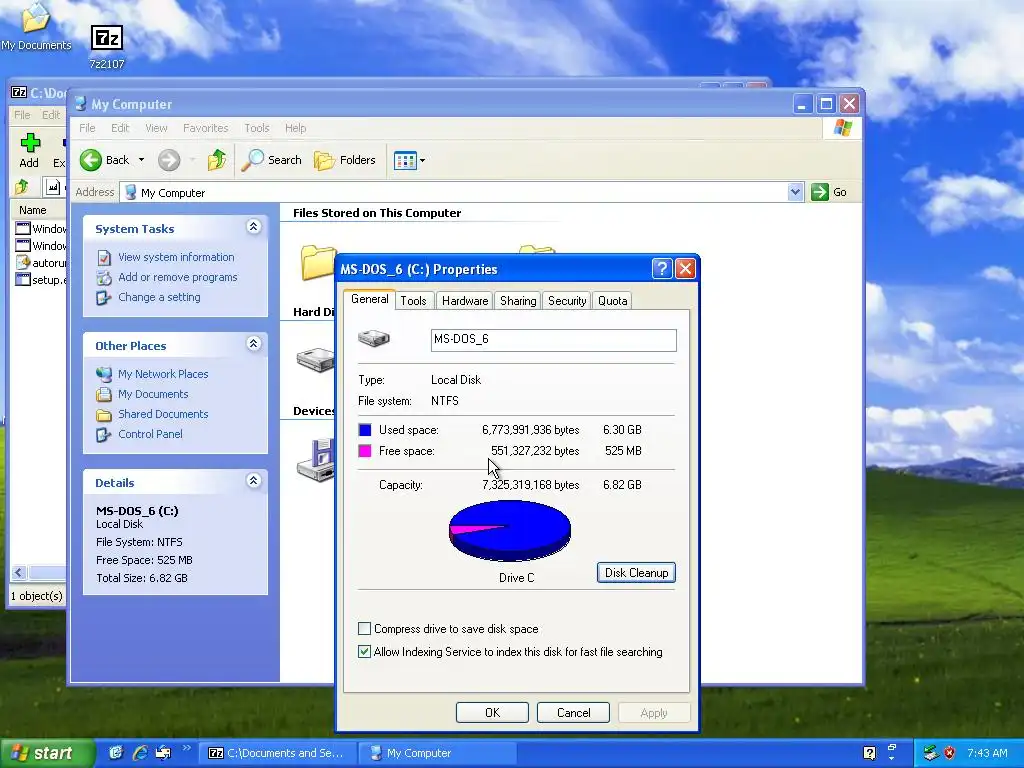
Task: Collapse the System Tasks panel
Action: point(254,227)
